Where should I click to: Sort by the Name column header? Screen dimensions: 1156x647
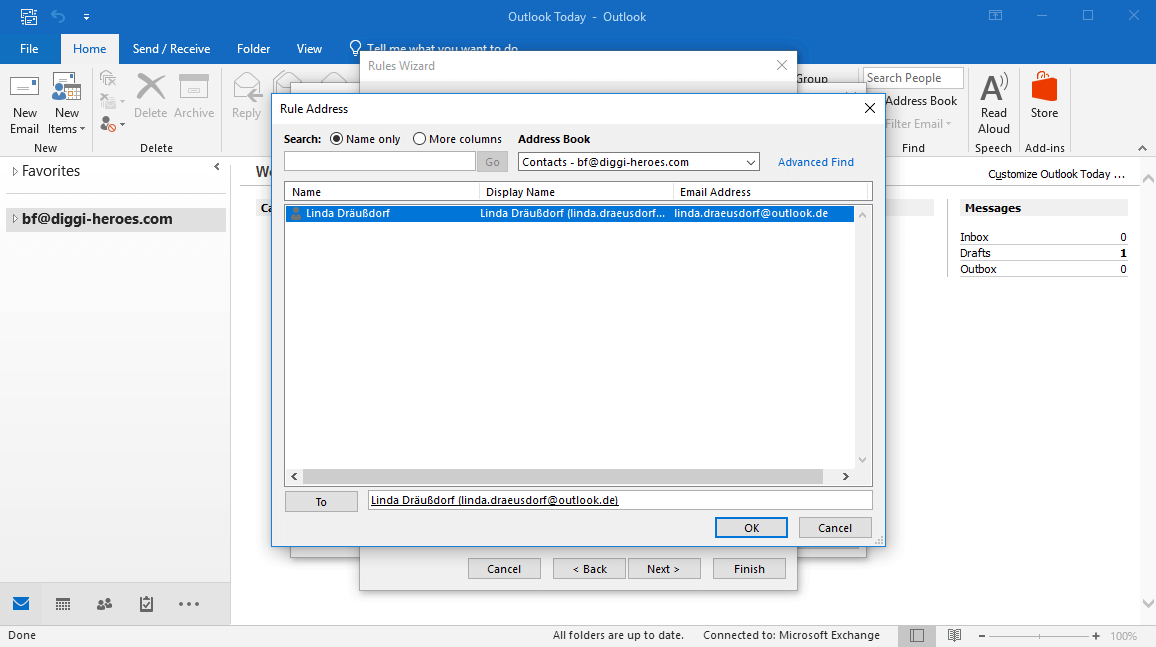pyautogui.click(x=382, y=192)
